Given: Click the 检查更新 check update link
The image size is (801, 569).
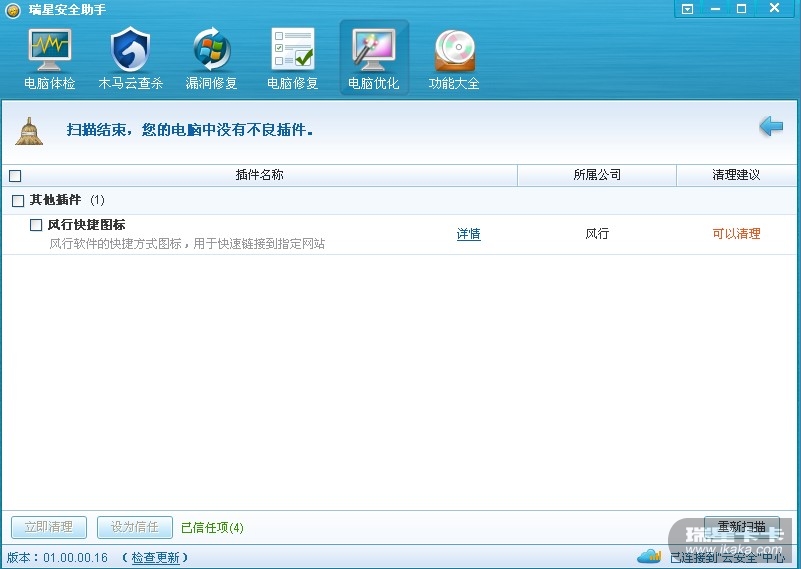Looking at the screenshot, I should (x=156, y=557).
